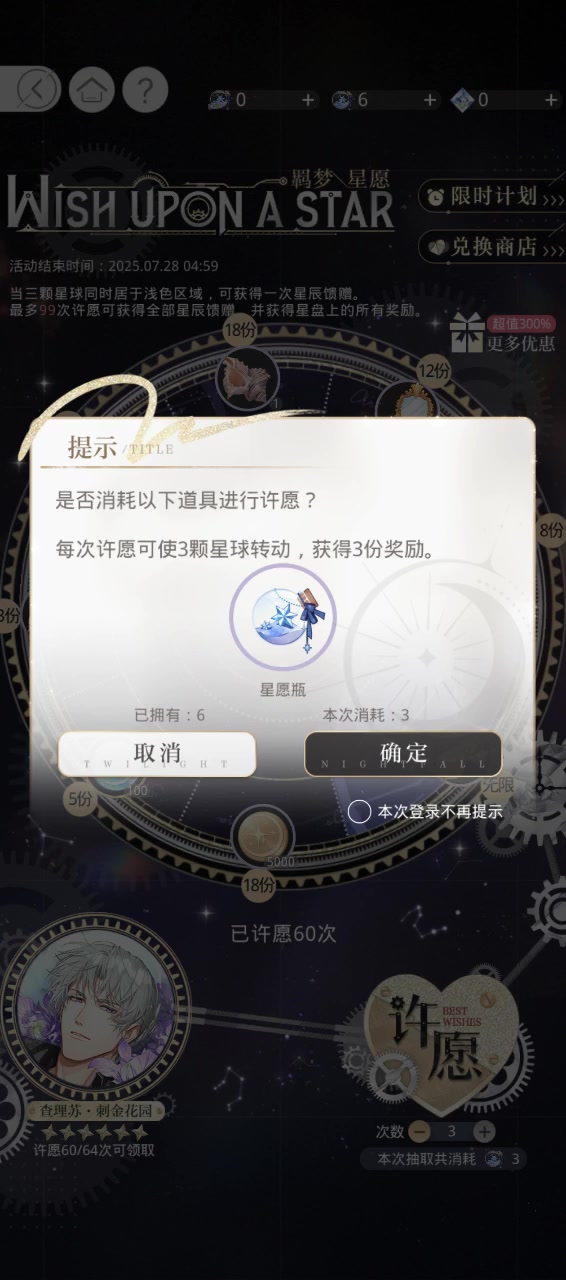Open help question mark icon
566x1280 pixels.
tap(145, 90)
